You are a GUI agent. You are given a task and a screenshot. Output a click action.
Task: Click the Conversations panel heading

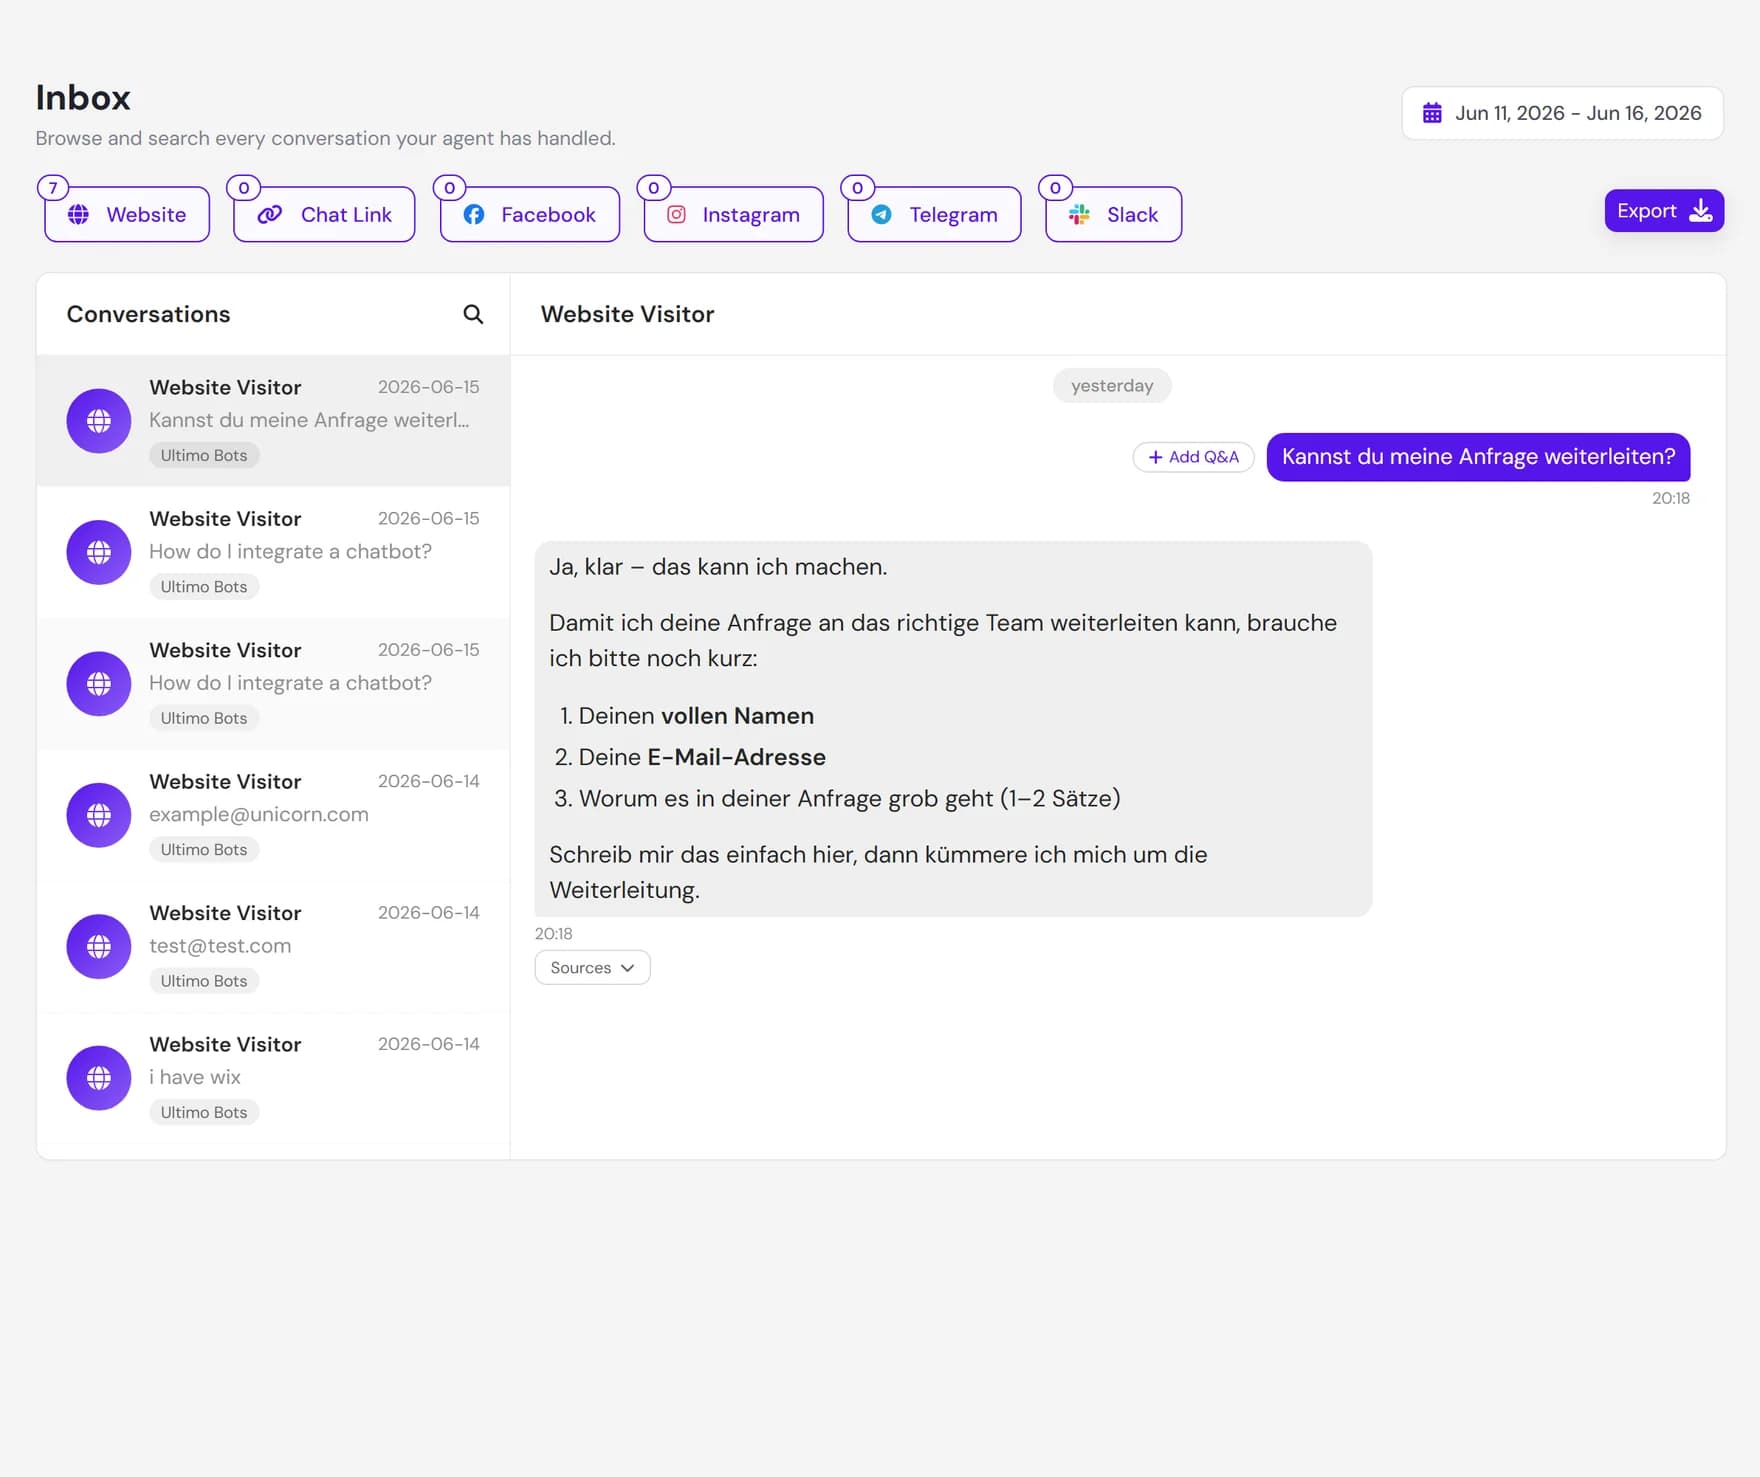[148, 314]
